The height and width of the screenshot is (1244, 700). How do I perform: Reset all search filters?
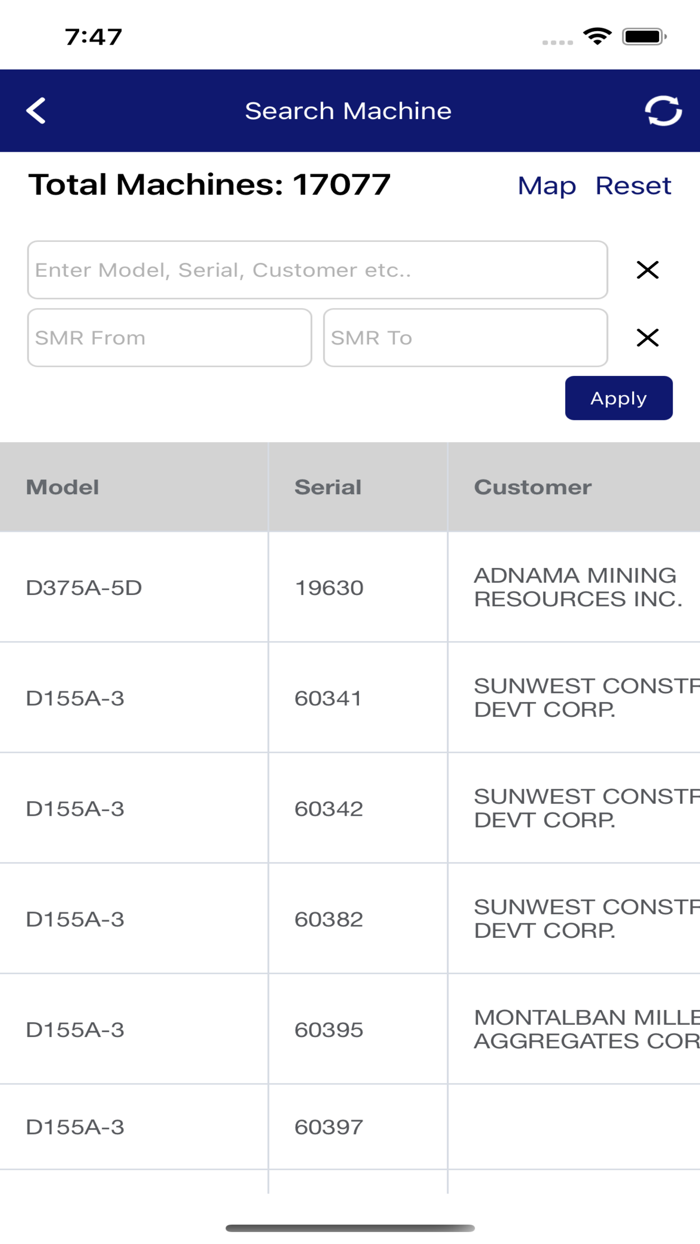click(633, 186)
